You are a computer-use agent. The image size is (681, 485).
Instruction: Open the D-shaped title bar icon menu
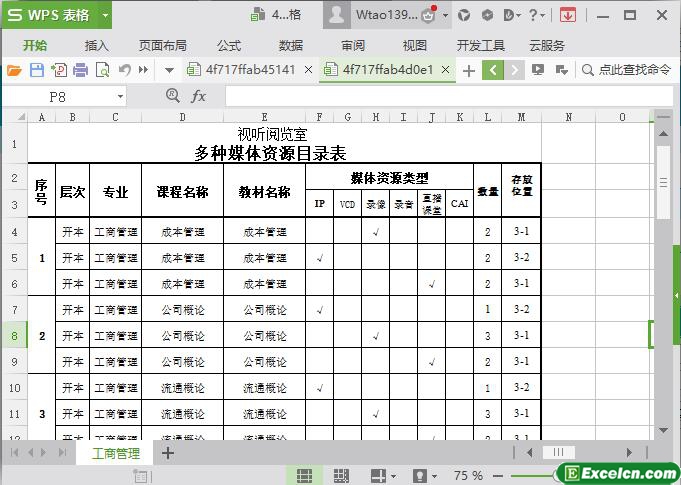click(x=512, y=15)
